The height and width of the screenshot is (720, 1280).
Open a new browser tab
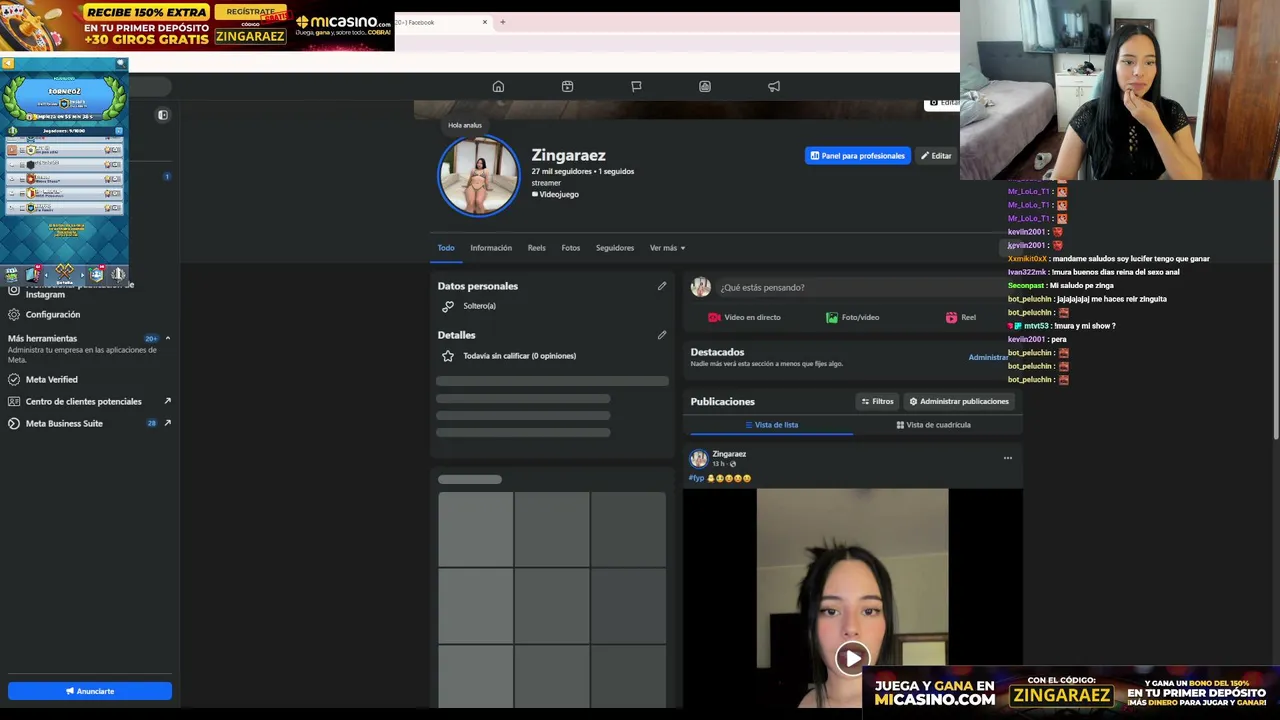[x=503, y=22]
